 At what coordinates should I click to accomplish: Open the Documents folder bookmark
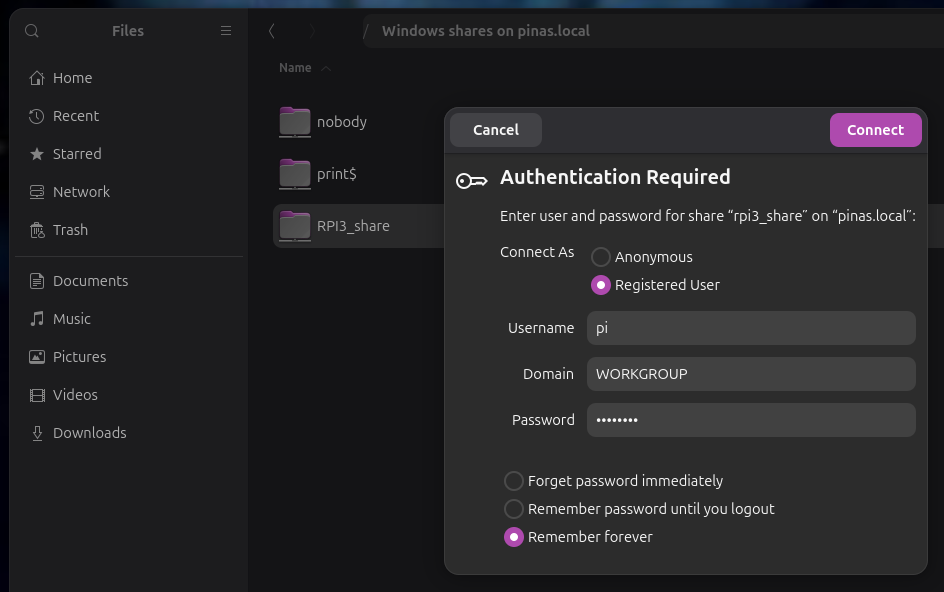(x=129, y=281)
